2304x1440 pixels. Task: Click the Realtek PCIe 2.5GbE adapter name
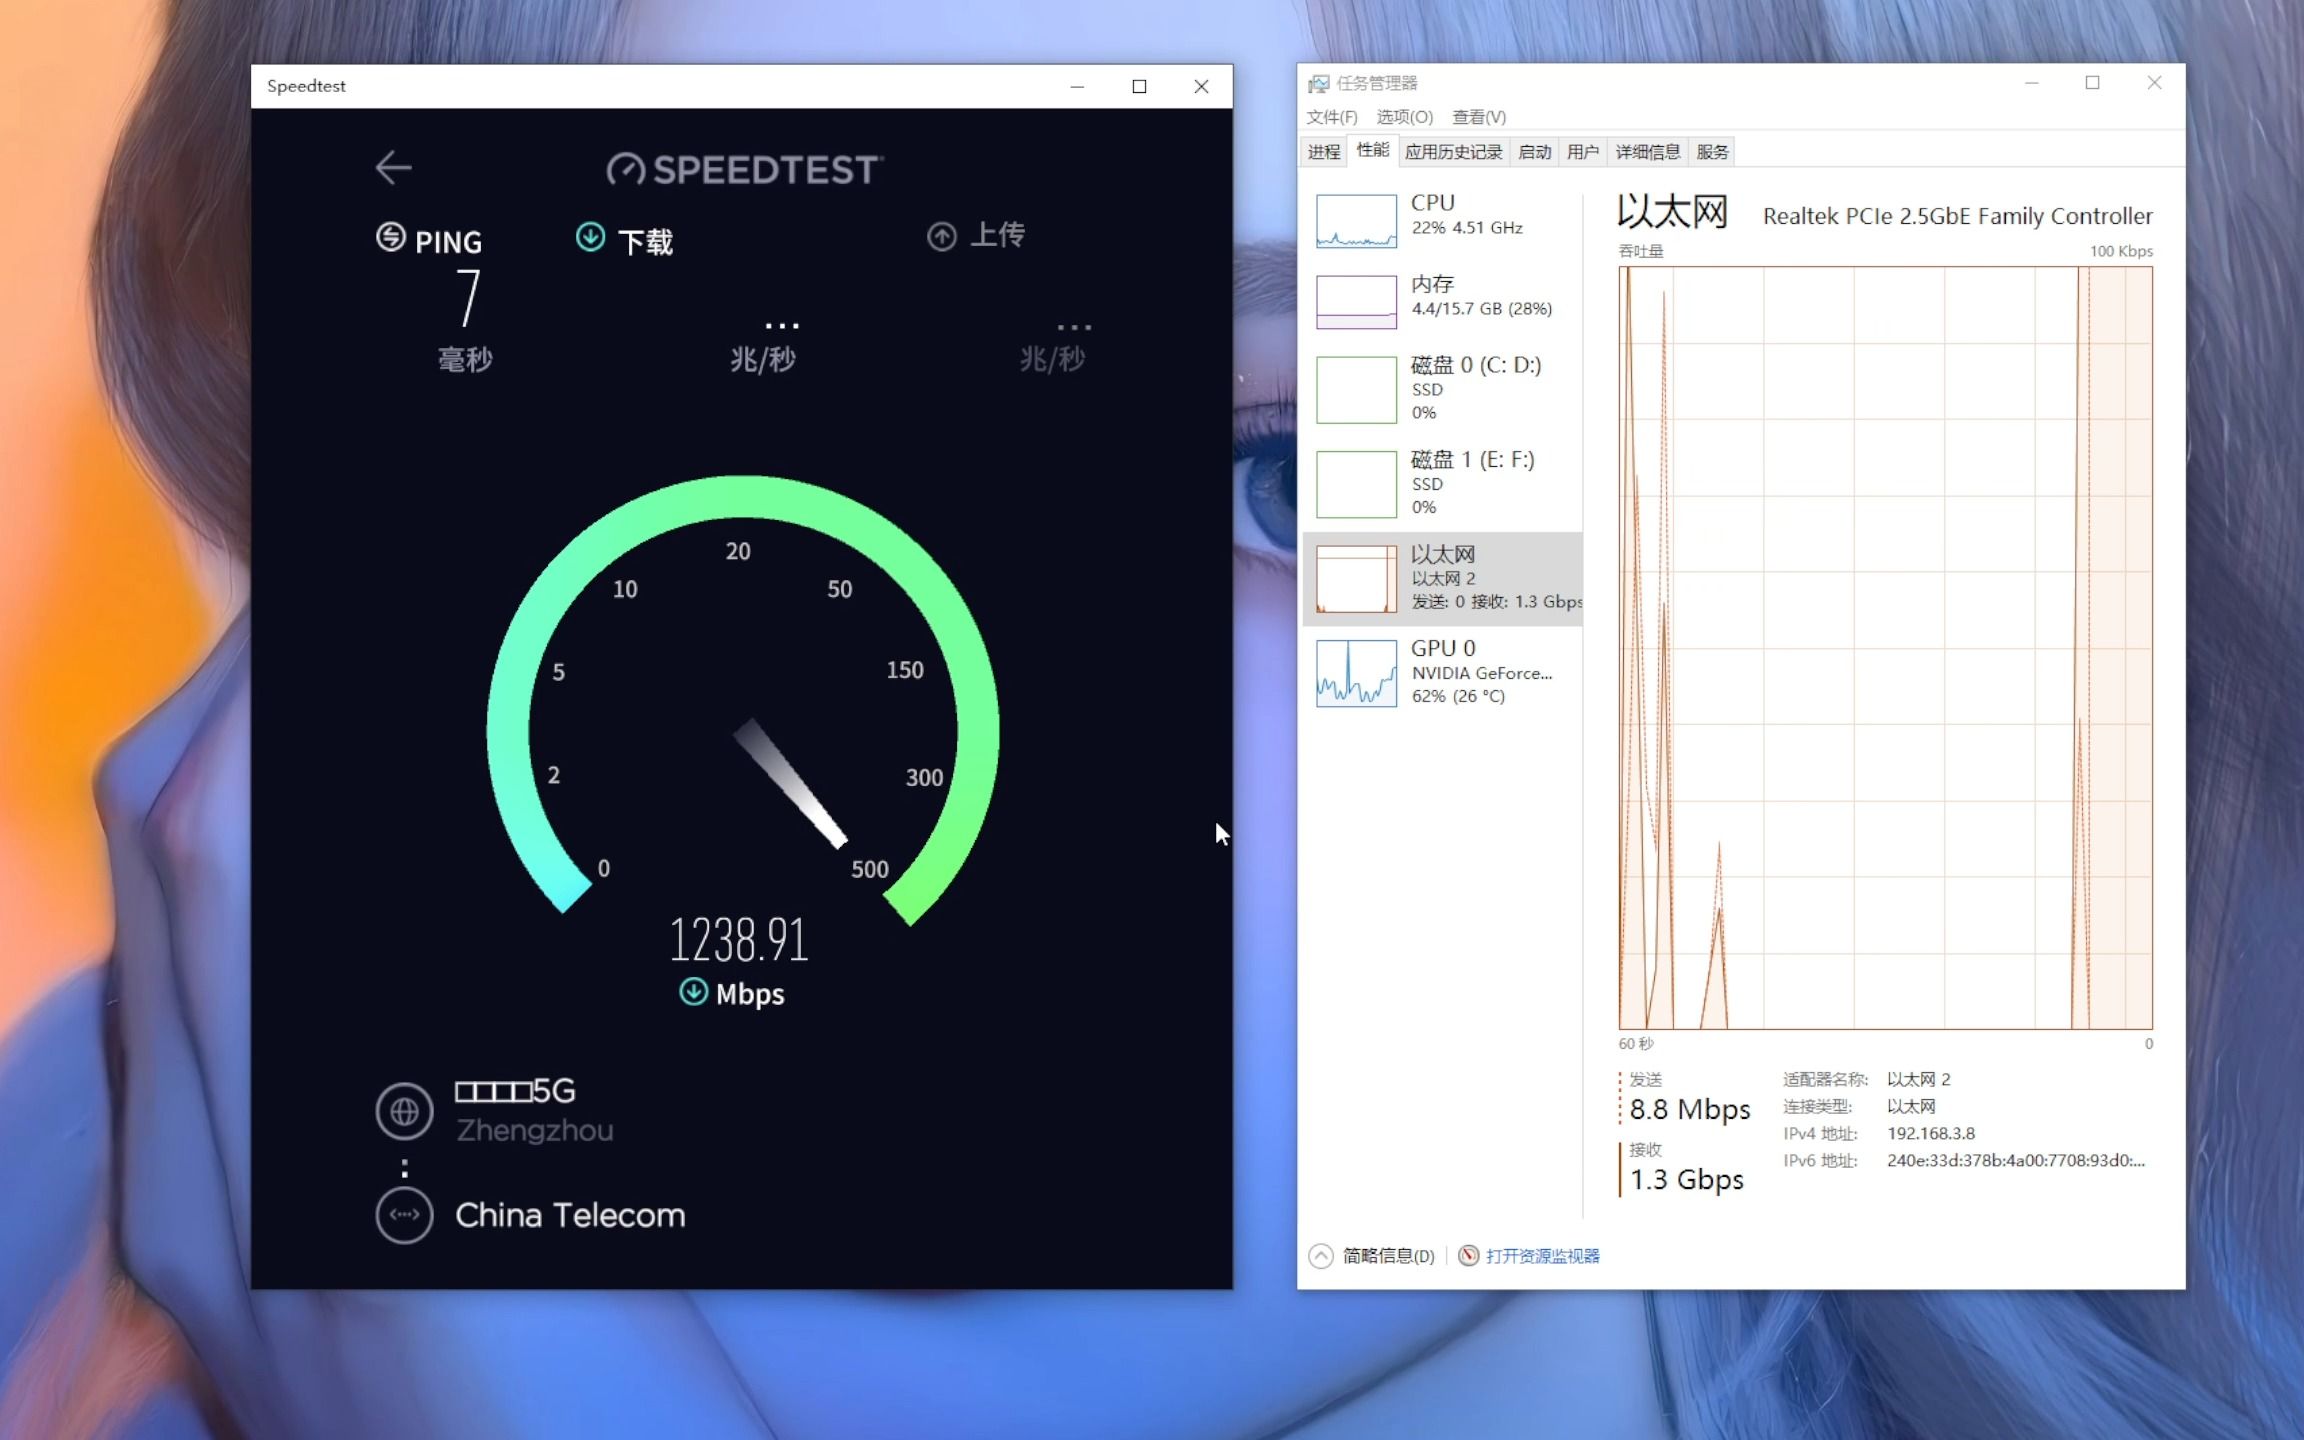click(x=1957, y=216)
